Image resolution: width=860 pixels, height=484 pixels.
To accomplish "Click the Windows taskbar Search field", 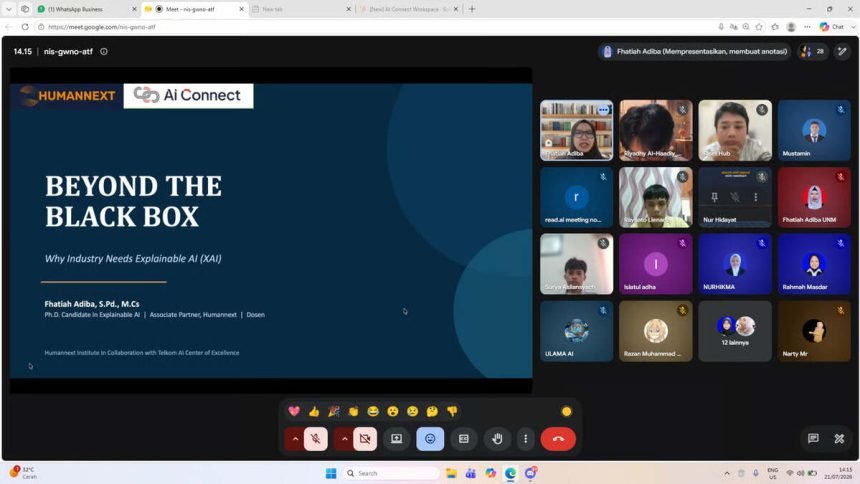I will tap(392, 473).
